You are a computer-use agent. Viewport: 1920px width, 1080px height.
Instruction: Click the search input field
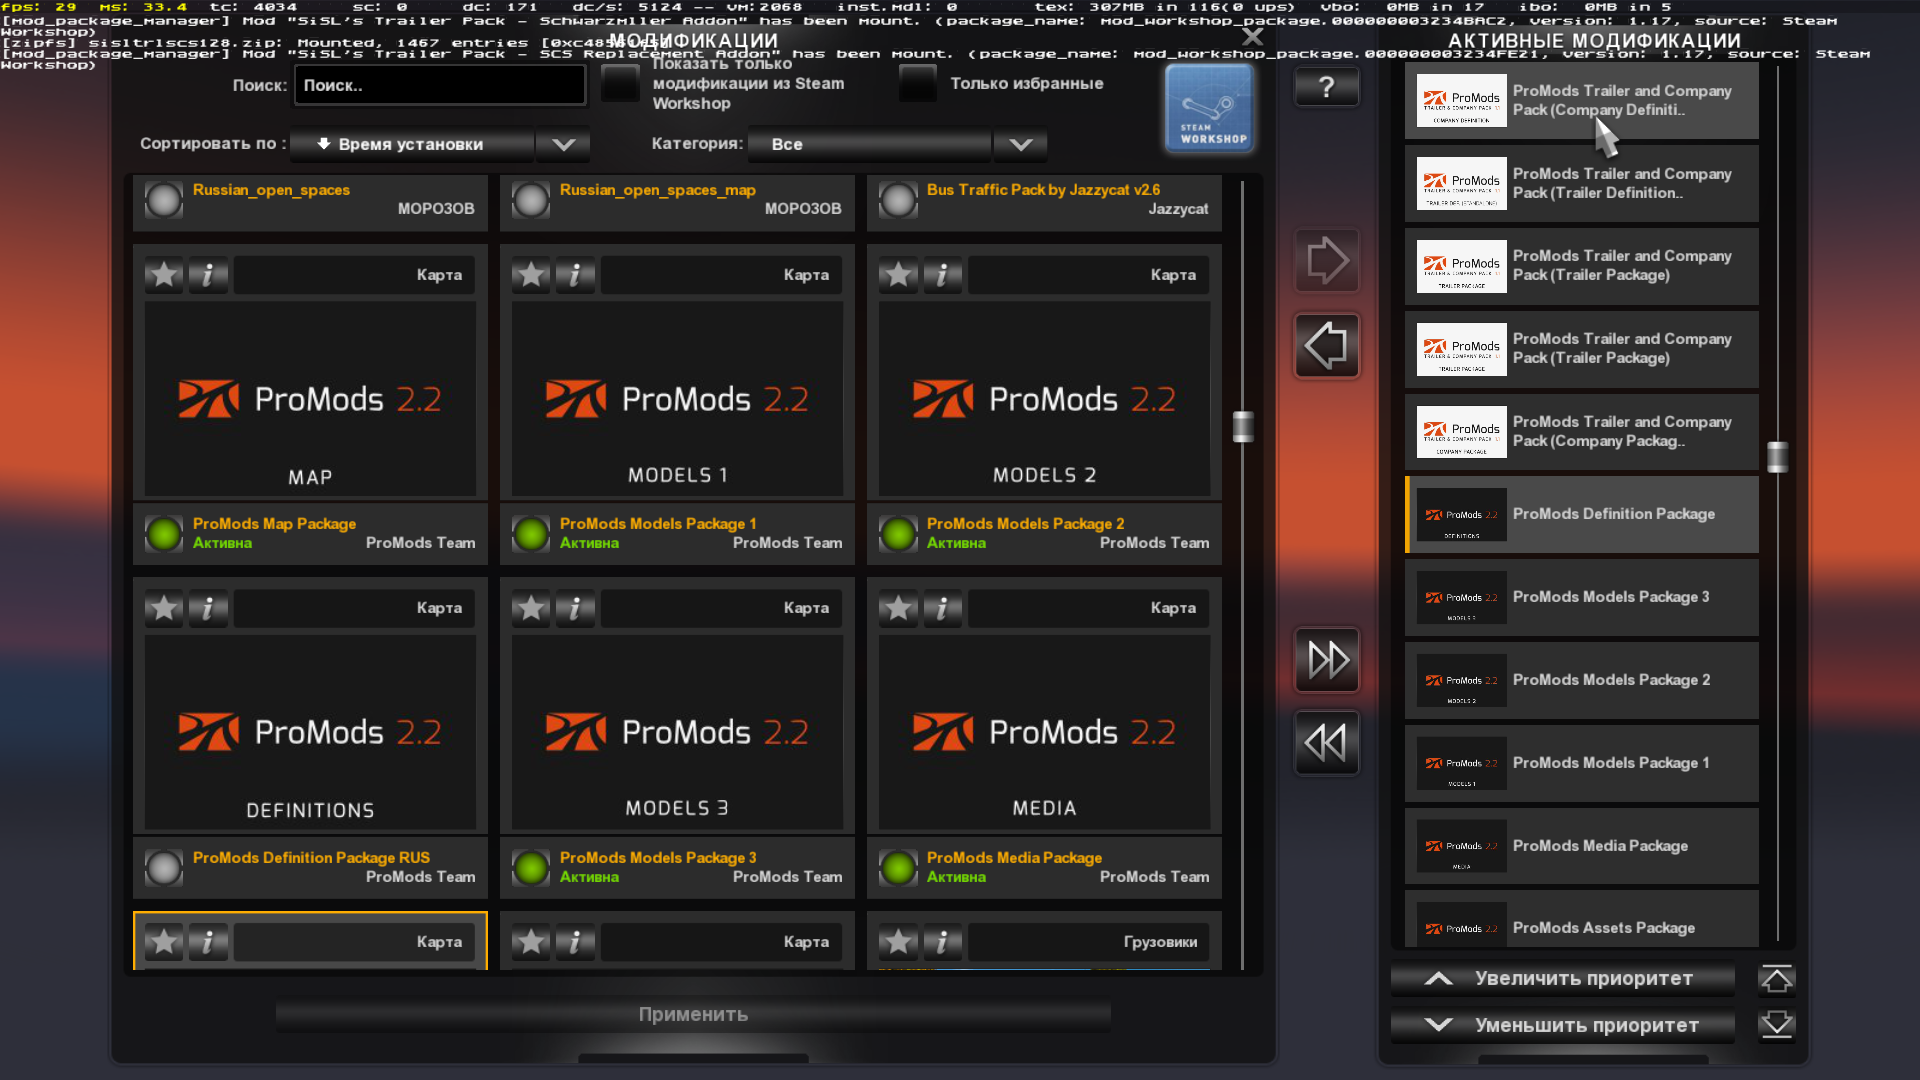(x=439, y=86)
